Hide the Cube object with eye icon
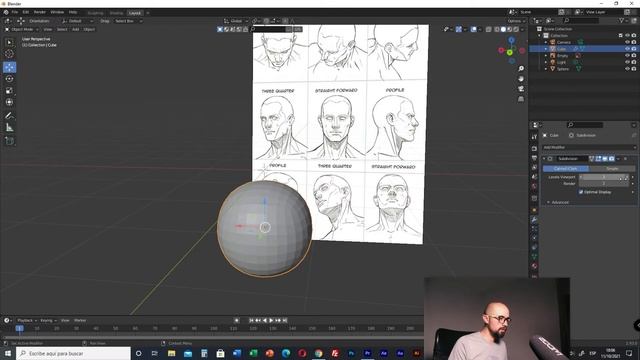640x360 pixels. 627,49
